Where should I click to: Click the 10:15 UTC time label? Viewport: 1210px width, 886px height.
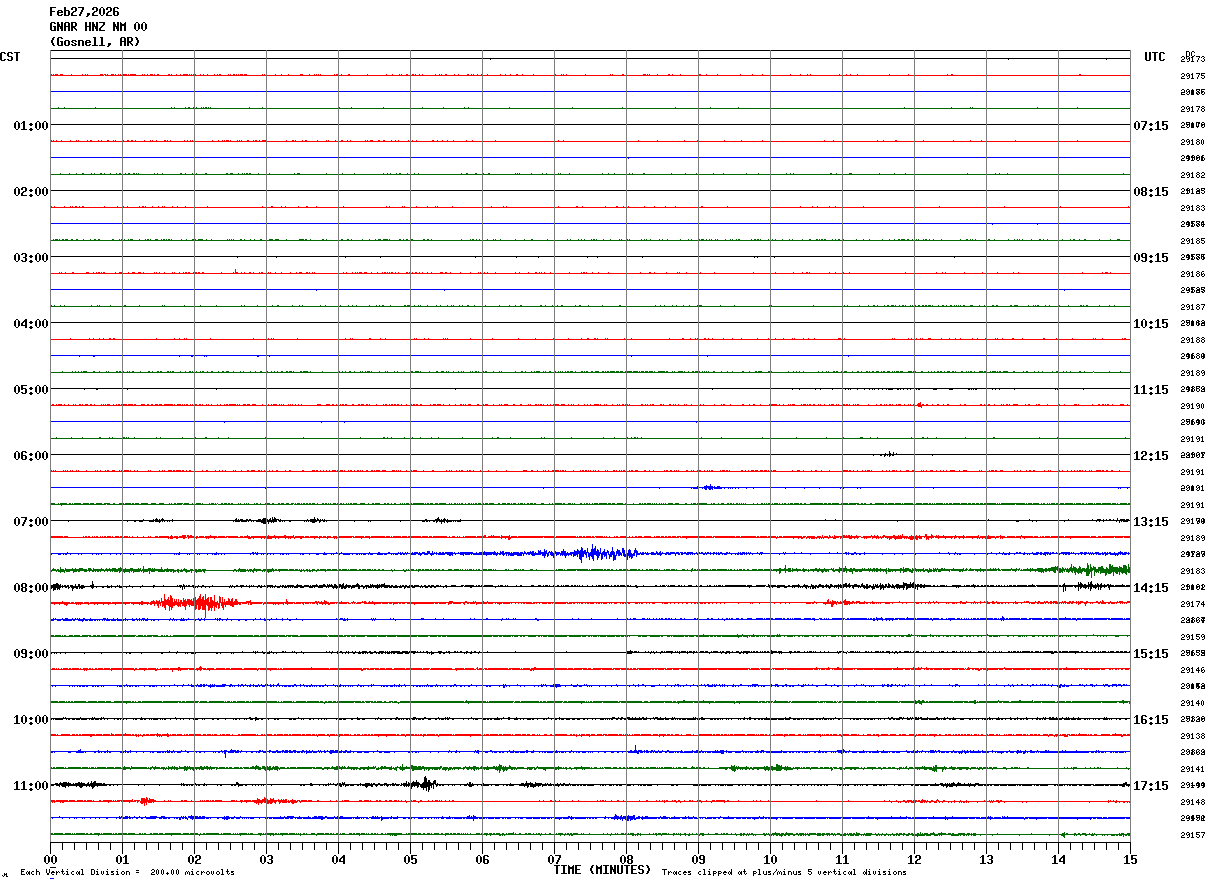1151,323
